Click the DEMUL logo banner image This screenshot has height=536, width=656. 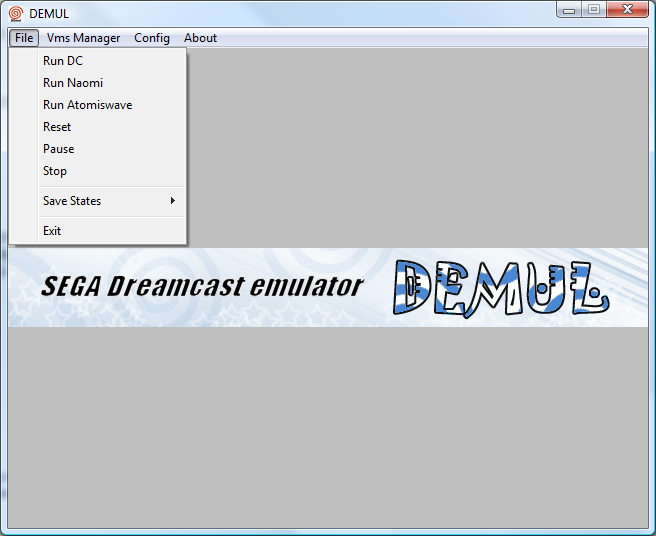pyautogui.click(x=328, y=287)
